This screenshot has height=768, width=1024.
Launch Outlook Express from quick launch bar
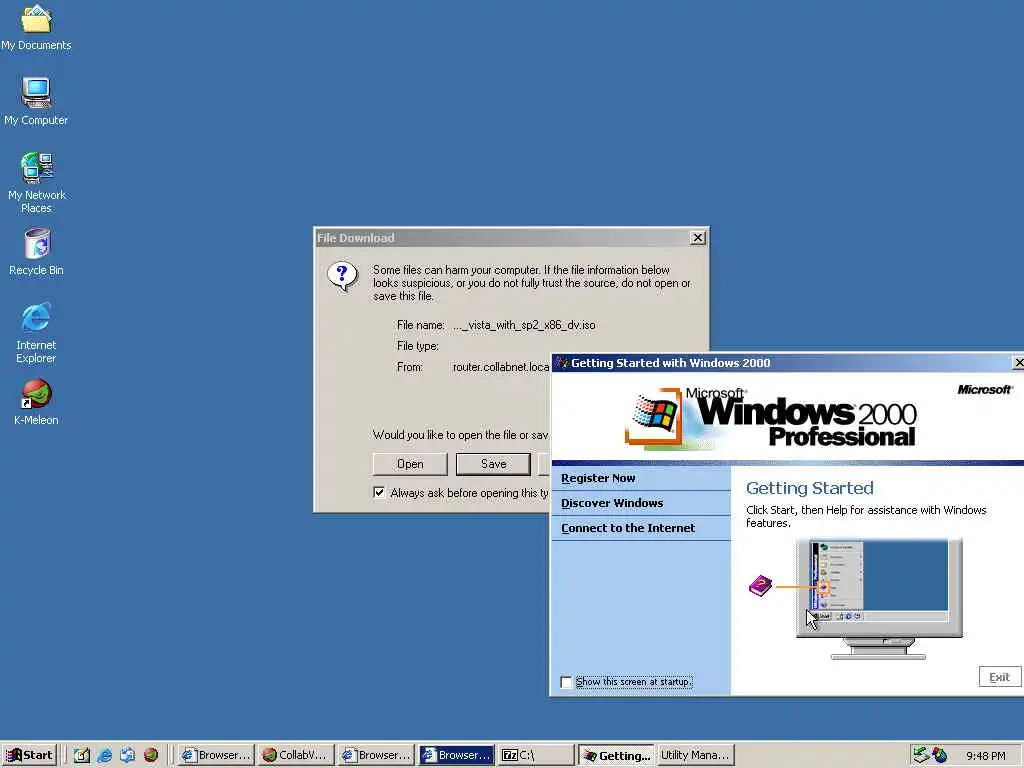point(127,755)
